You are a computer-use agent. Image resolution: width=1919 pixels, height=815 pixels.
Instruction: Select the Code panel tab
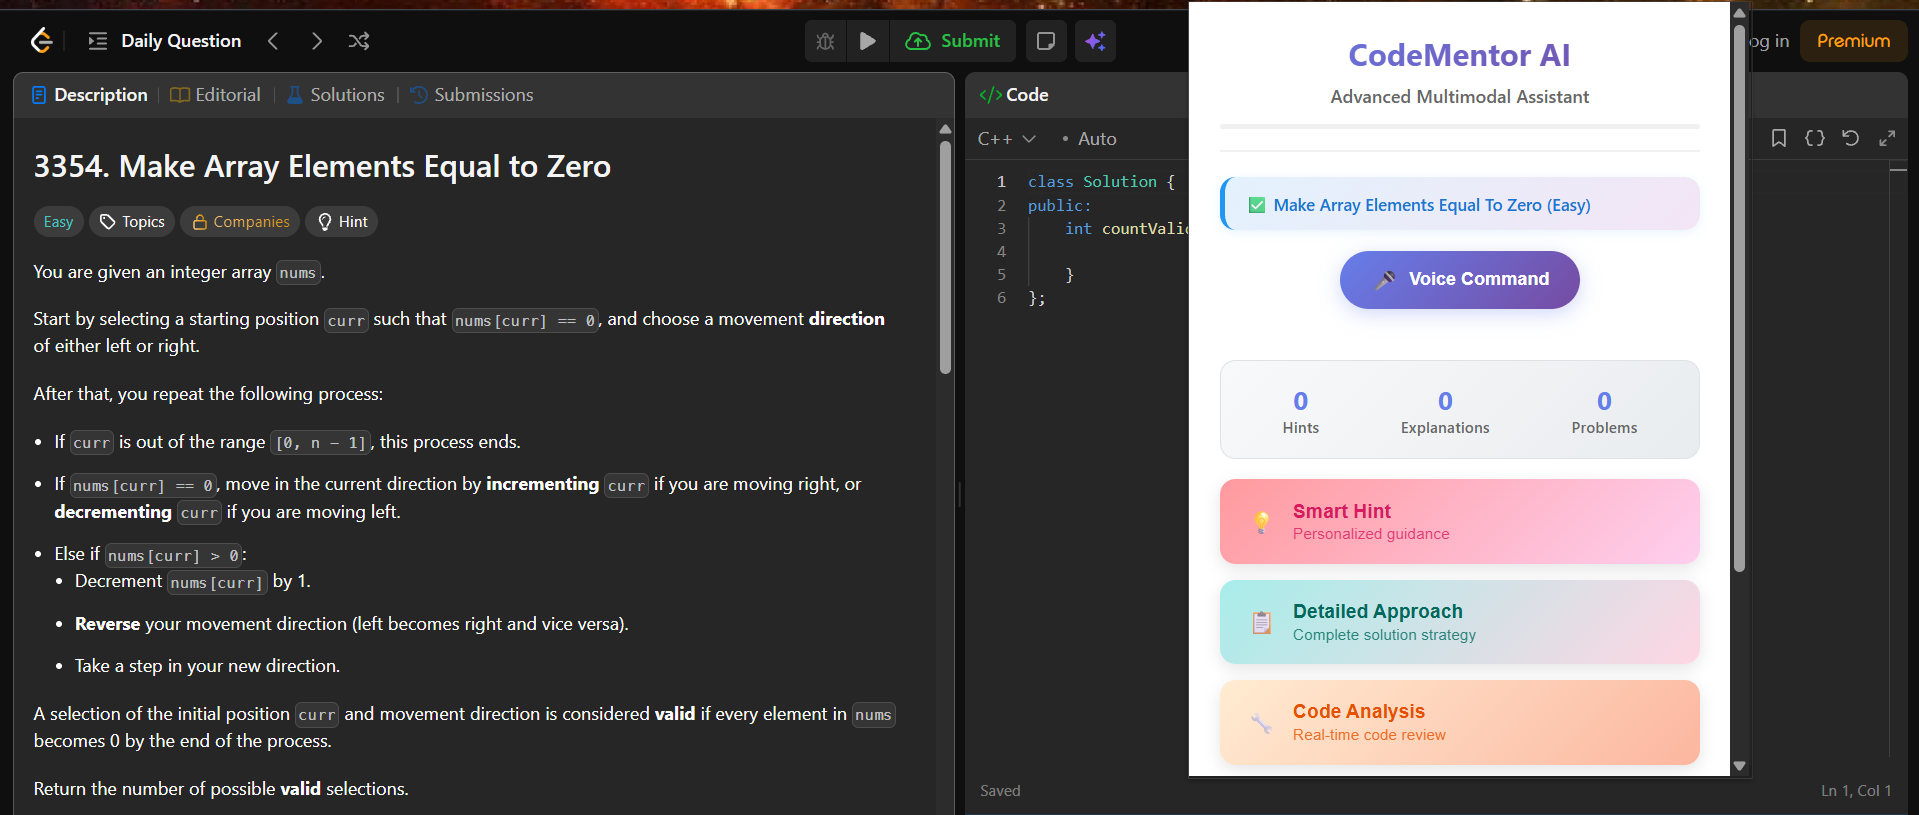point(1015,95)
